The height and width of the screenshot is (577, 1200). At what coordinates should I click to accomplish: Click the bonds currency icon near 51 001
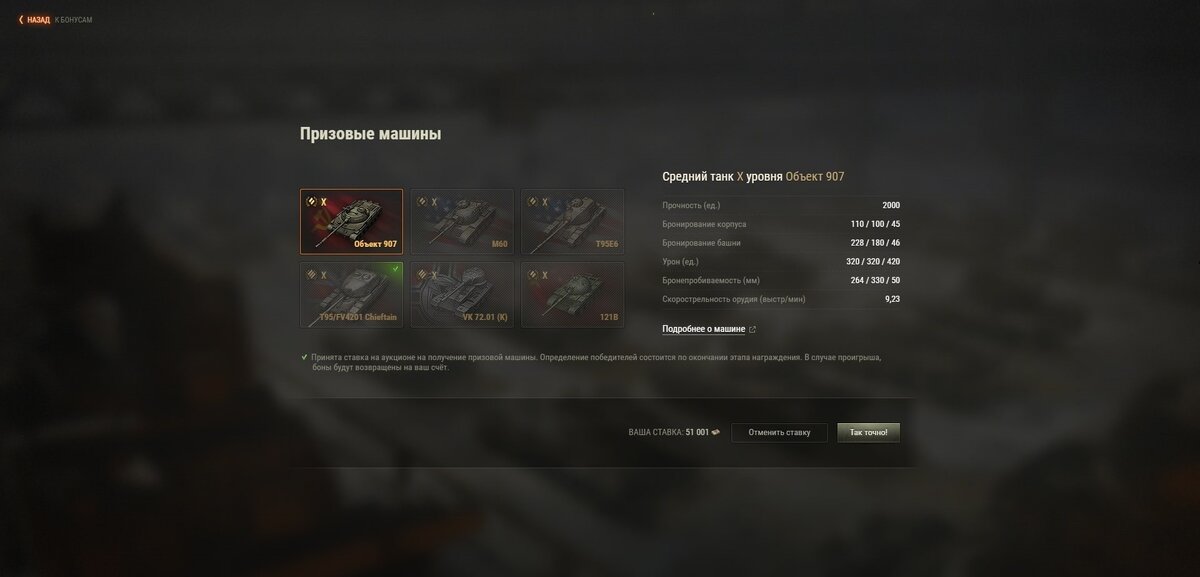(716, 433)
